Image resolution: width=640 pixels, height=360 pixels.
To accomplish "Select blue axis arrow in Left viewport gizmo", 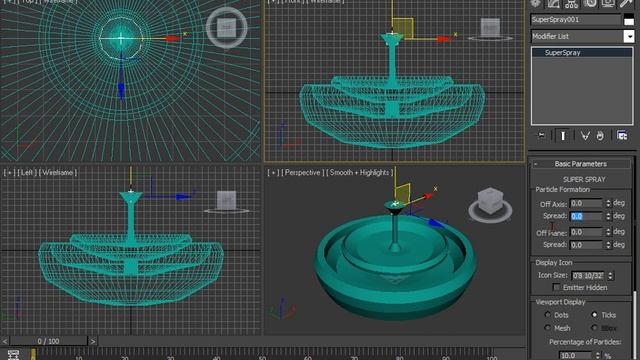I will point(183,197).
